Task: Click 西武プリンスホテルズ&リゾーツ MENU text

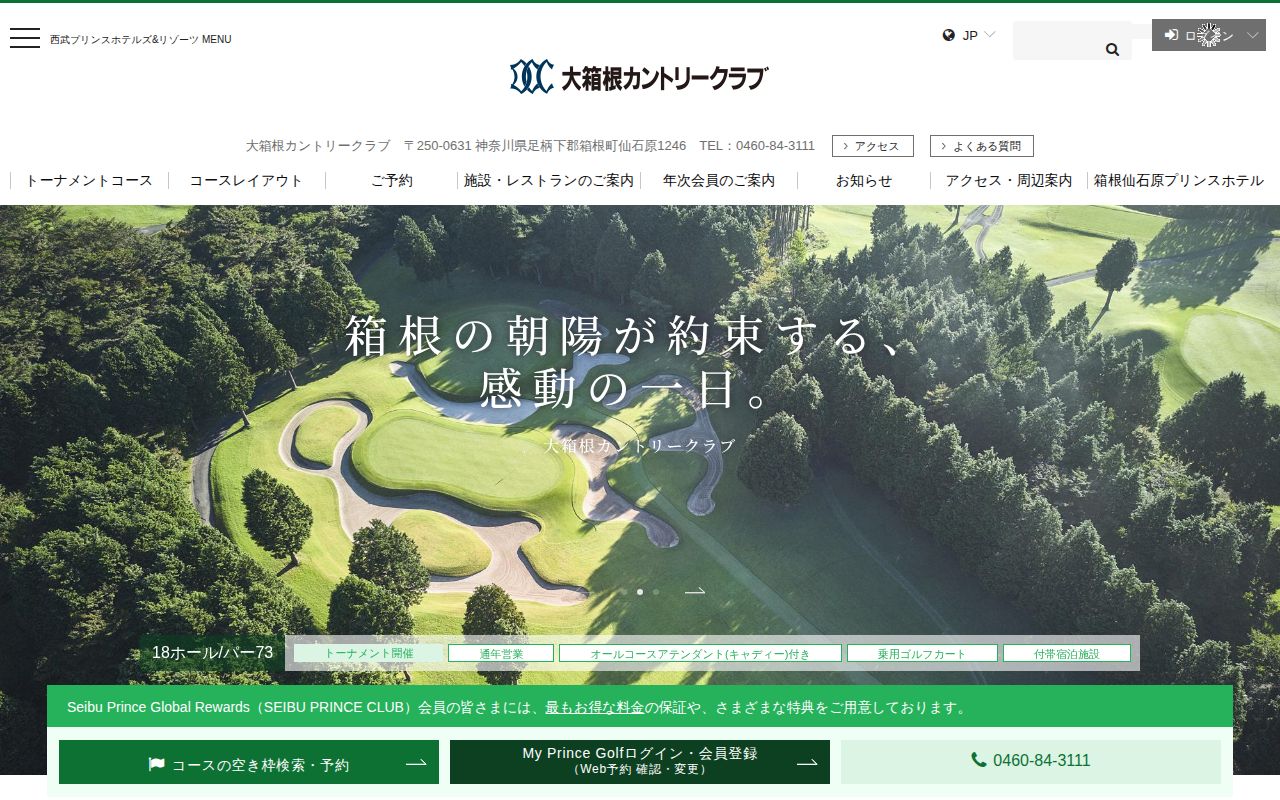Action: tap(141, 39)
